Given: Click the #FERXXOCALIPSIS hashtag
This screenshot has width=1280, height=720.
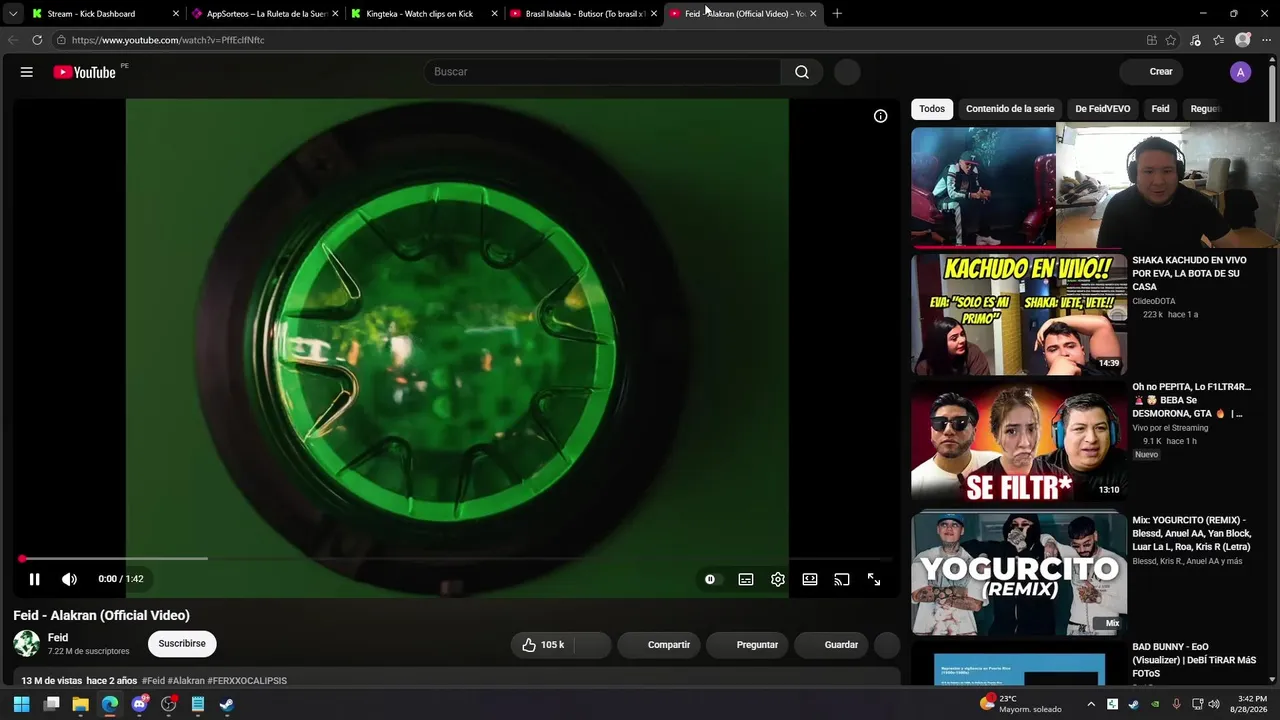Looking at the screenshot, I should click(x=247, y=681).
